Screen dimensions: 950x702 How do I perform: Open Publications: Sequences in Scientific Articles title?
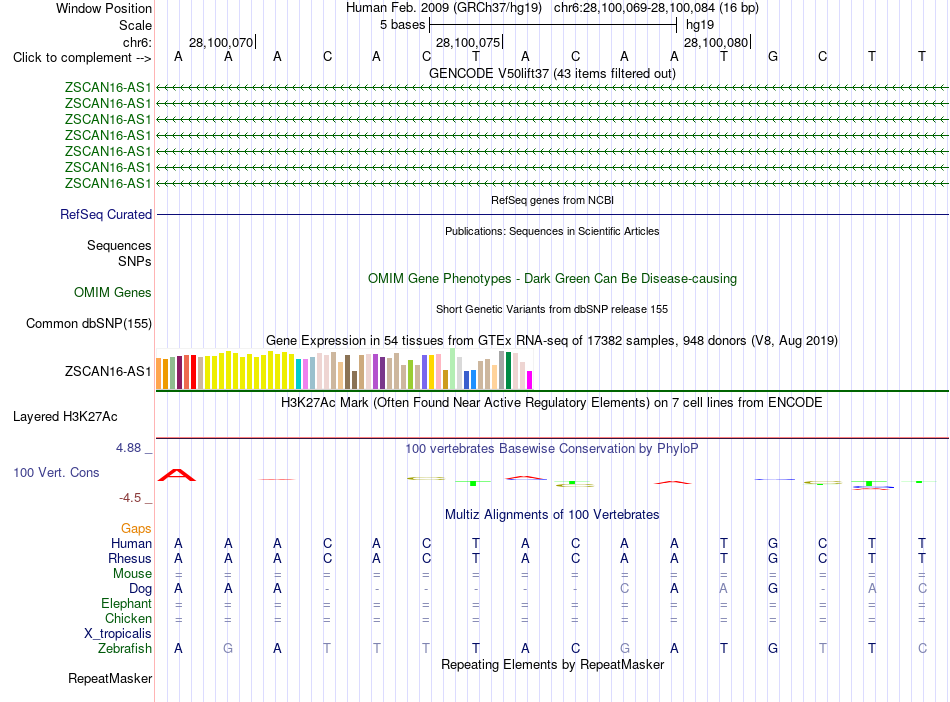[x=552, y=231]
